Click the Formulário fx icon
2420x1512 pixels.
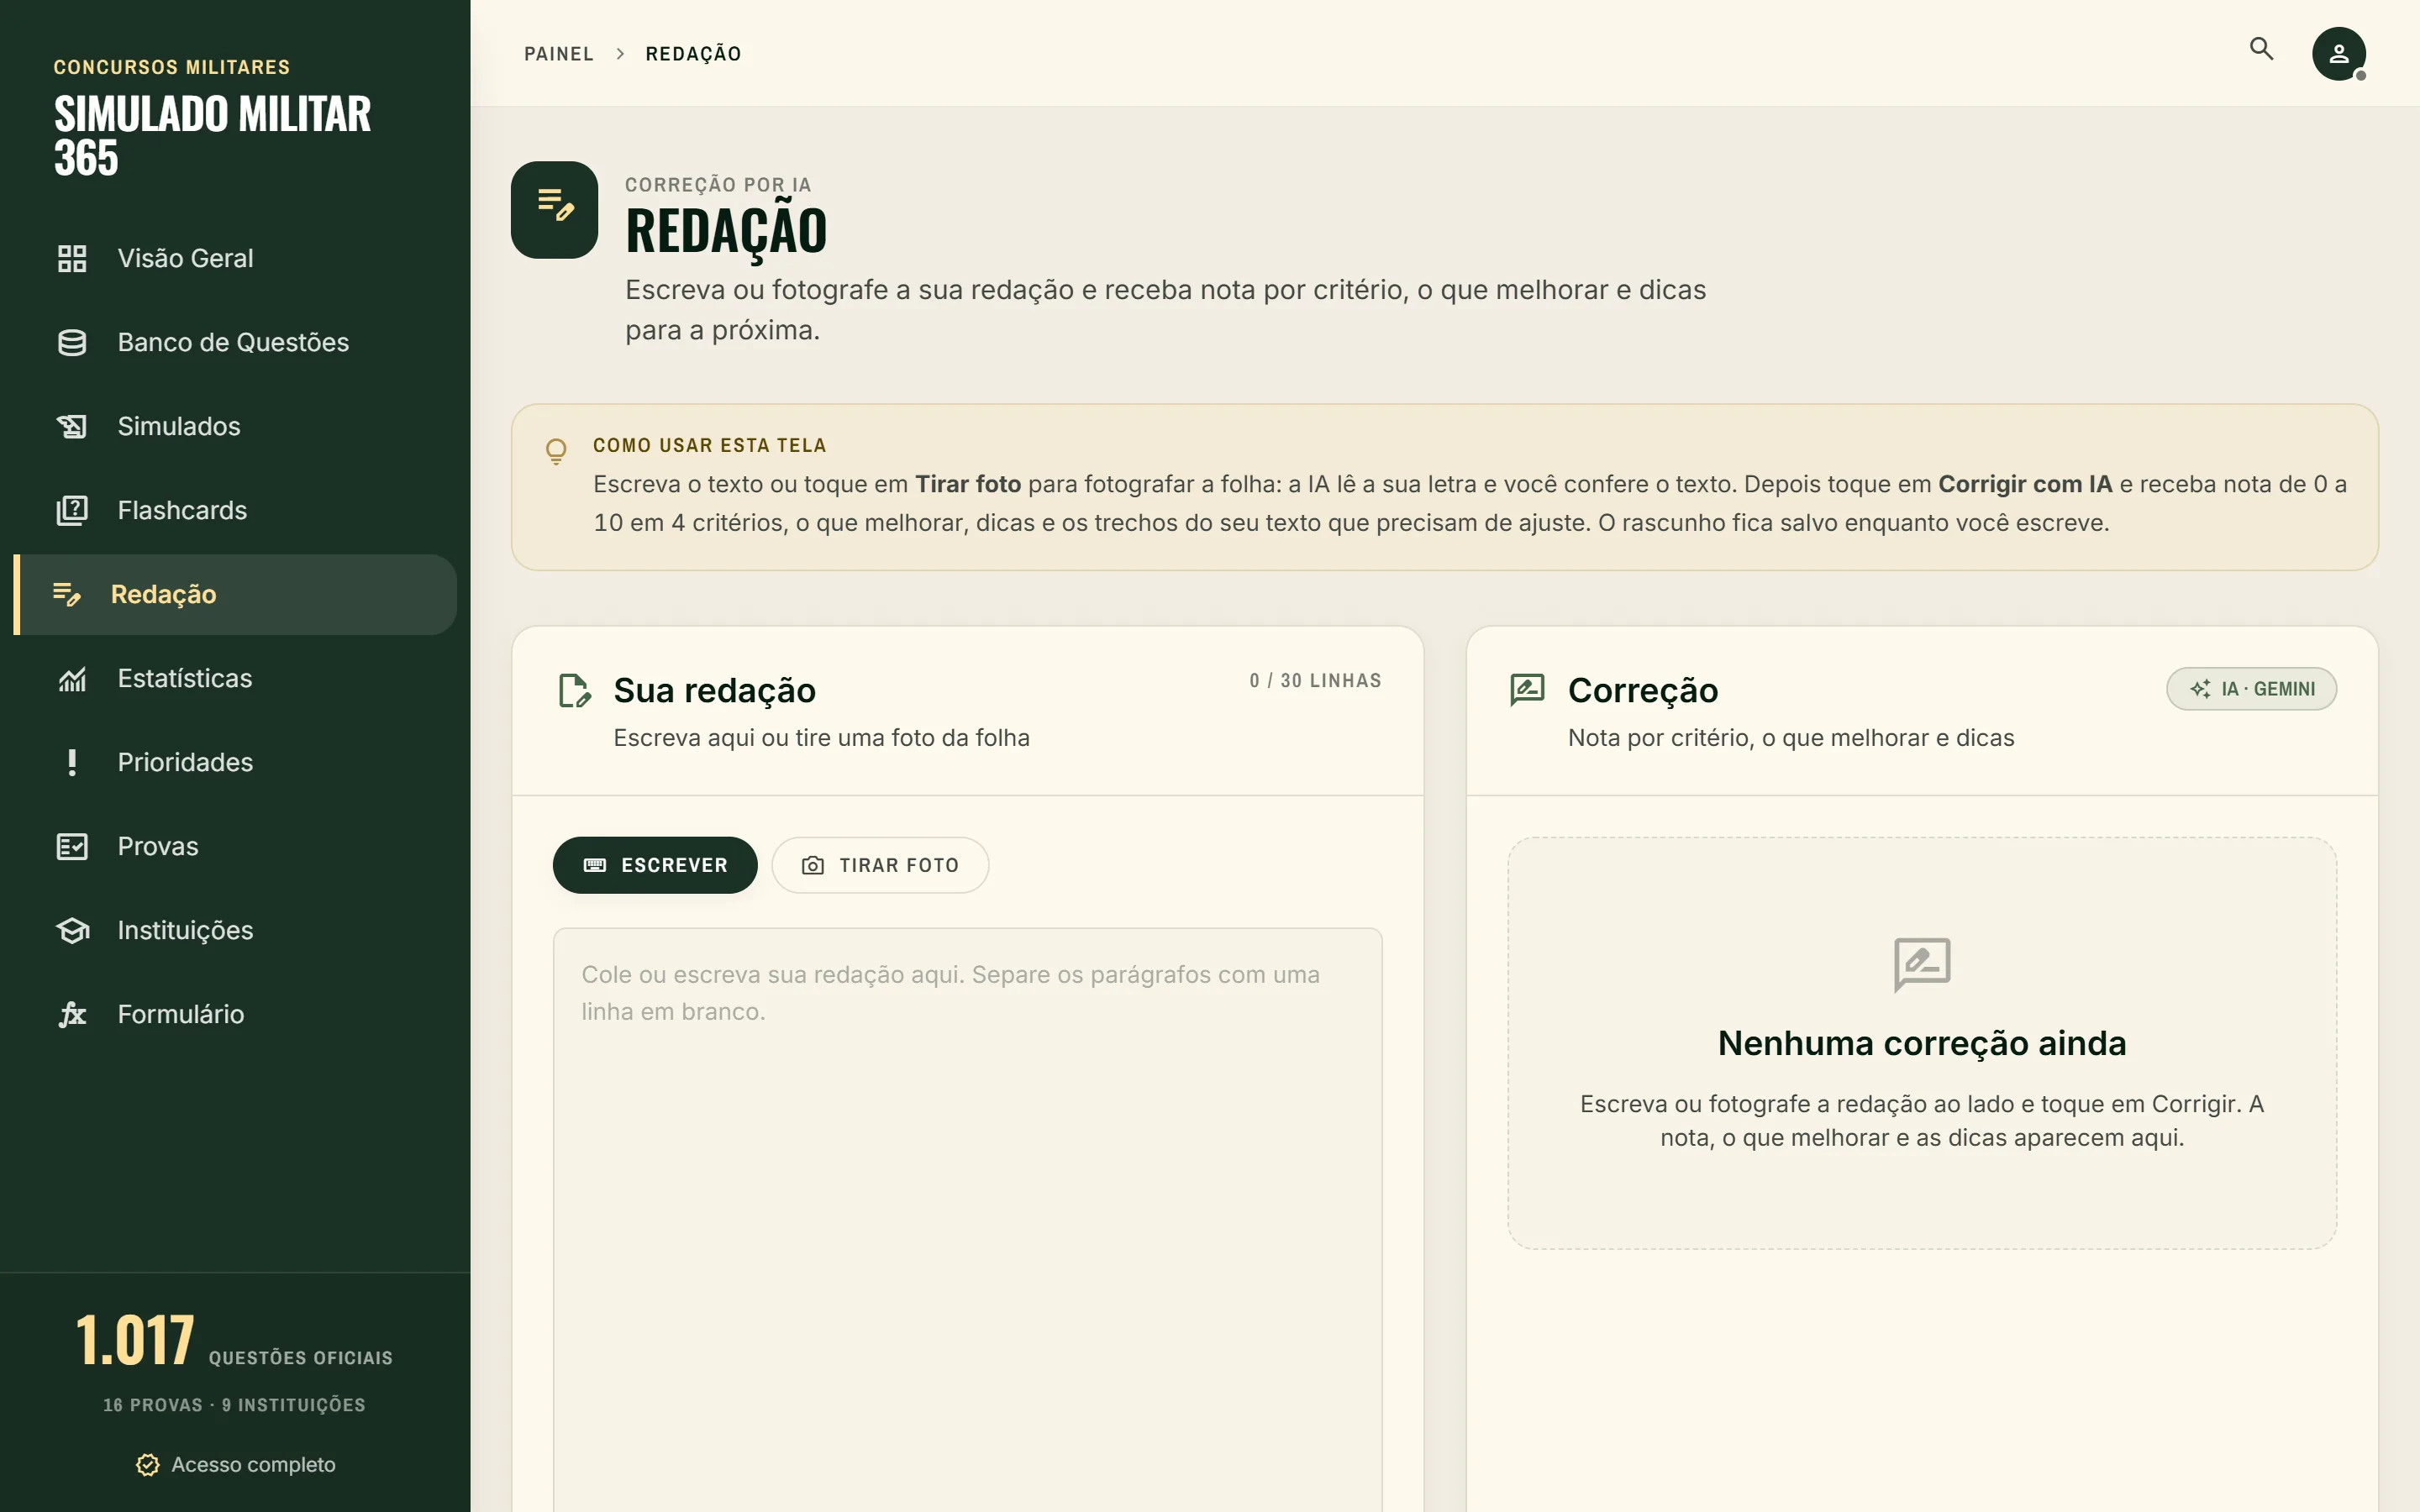click(72, 1014)
